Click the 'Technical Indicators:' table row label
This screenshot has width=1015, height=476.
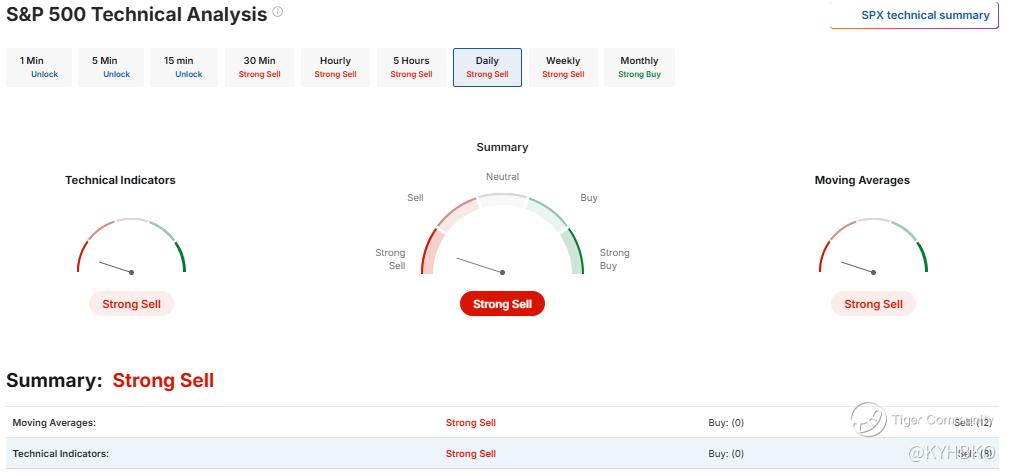point(61,453)
